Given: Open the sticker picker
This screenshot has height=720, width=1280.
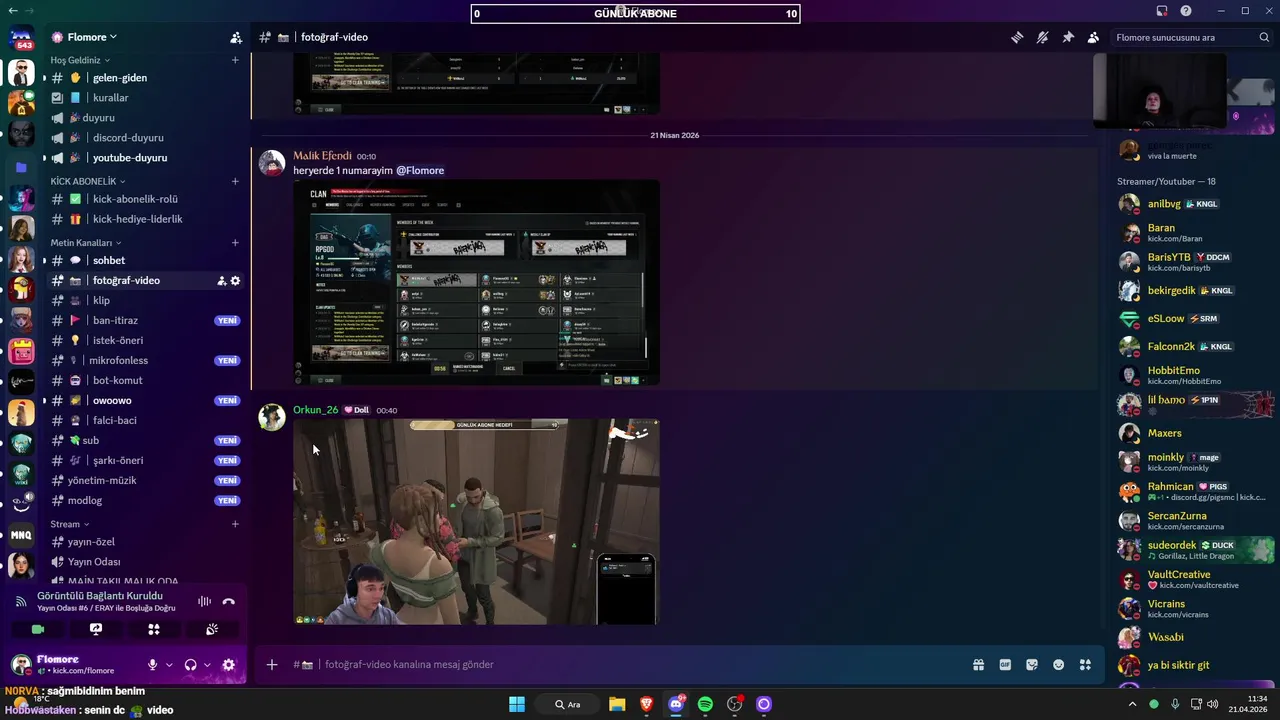Looking at the screenshot, I should (x=1032, y=665).
